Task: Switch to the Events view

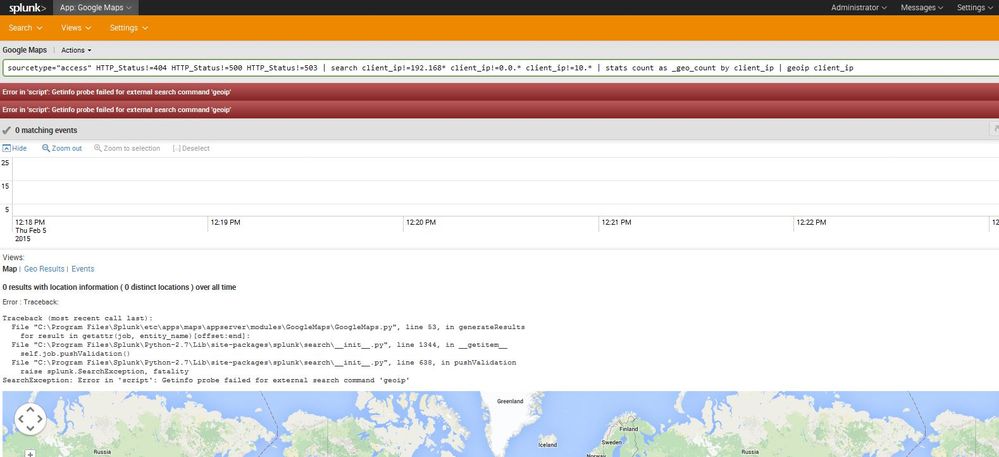Action: 83,269
